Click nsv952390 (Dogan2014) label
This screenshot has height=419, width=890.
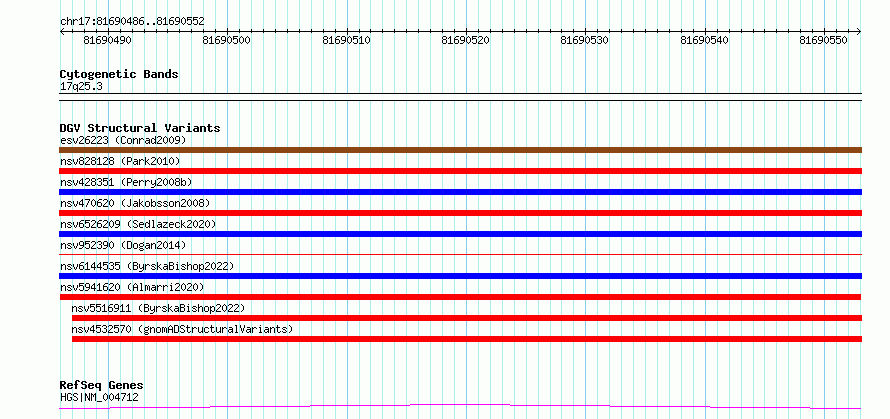pos(123,245)
